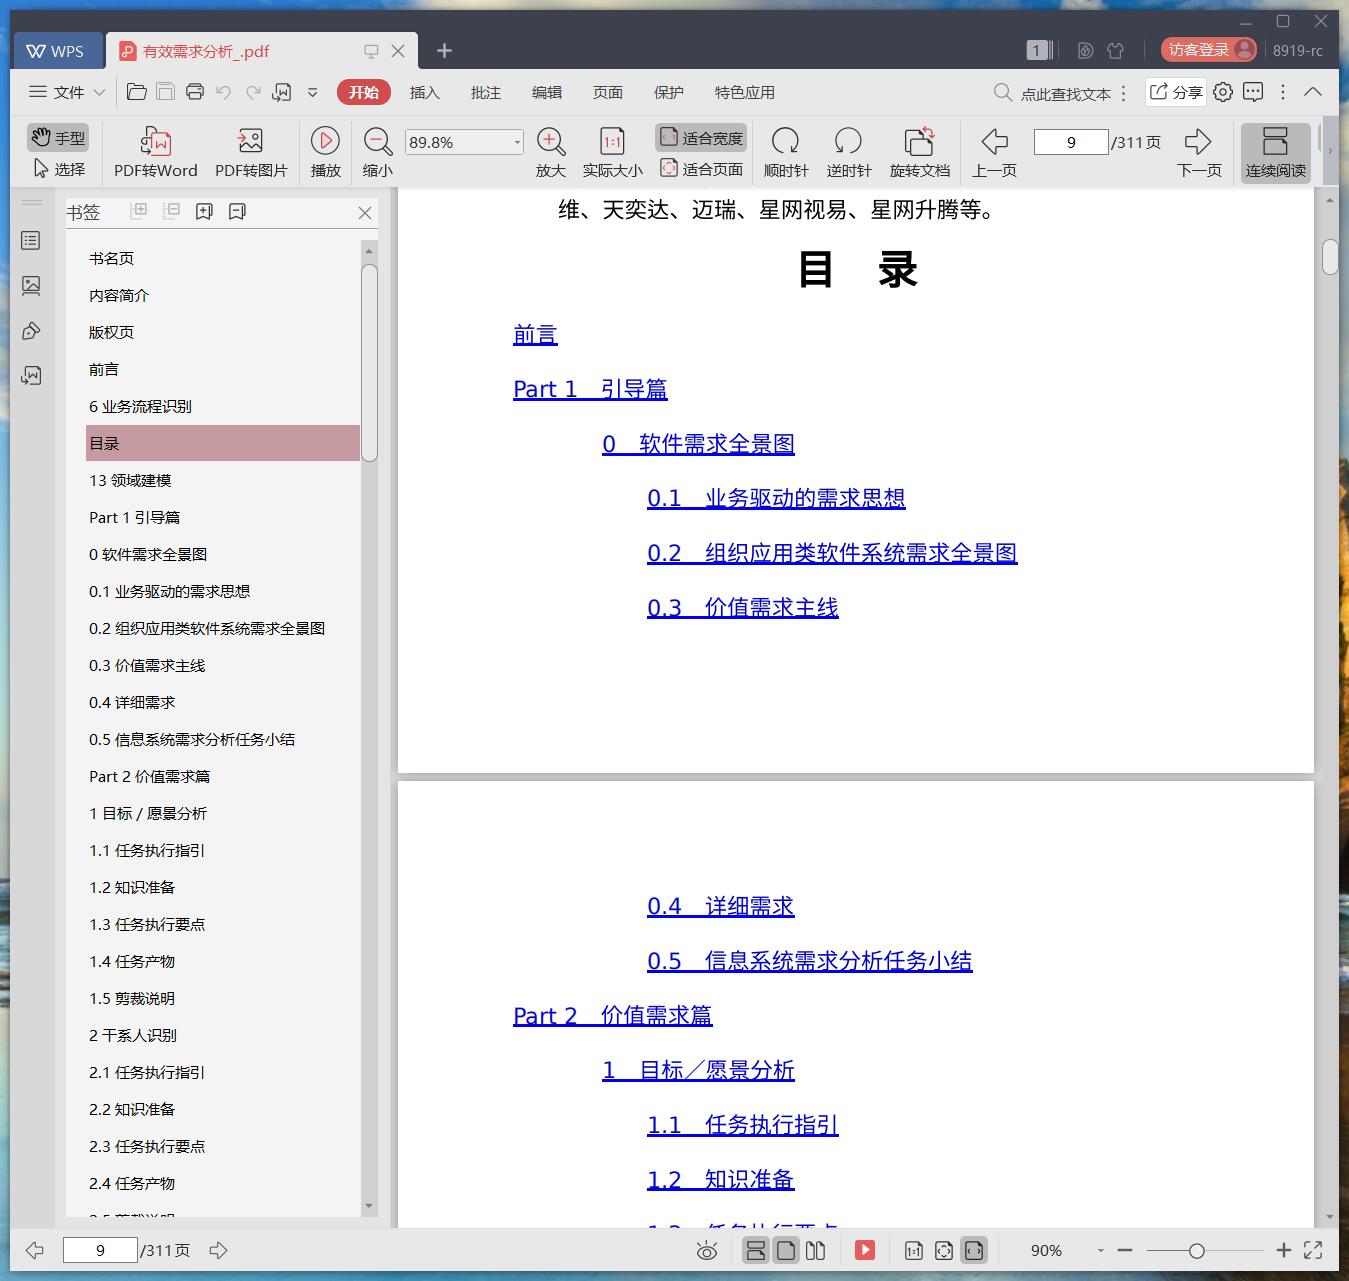Select bookmark Part 1 引导篇
This screenshot has height=1281, width=1349.
[x=134, y=517]
